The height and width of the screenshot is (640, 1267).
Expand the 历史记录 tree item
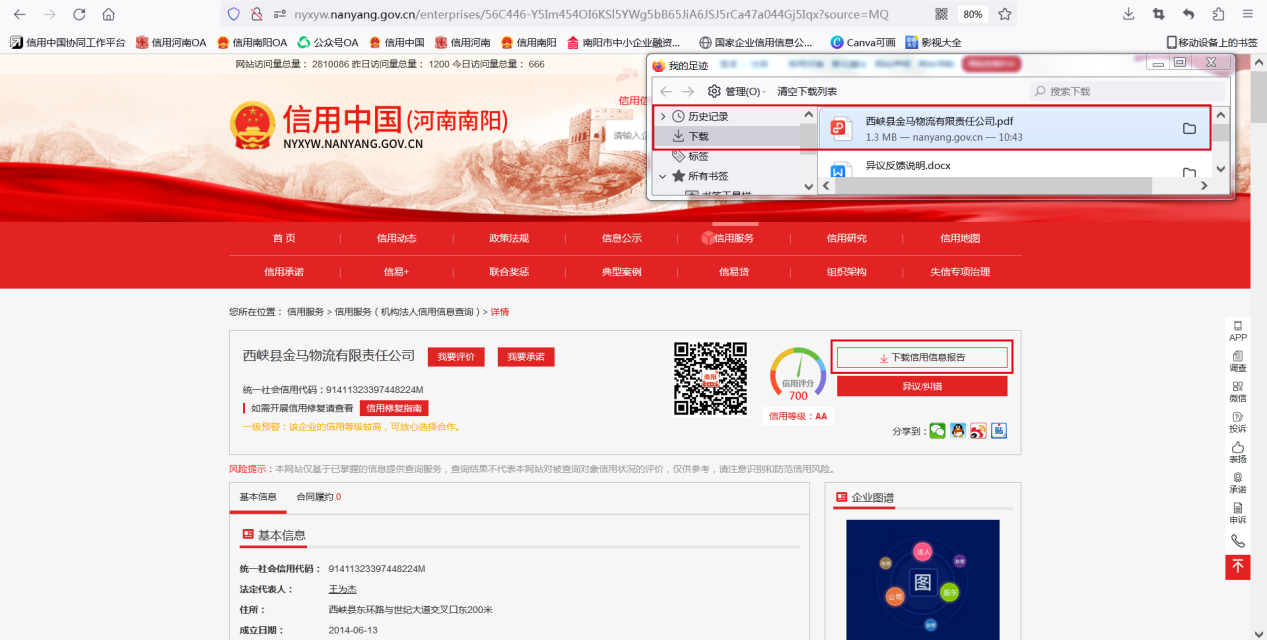click(662, 116)
